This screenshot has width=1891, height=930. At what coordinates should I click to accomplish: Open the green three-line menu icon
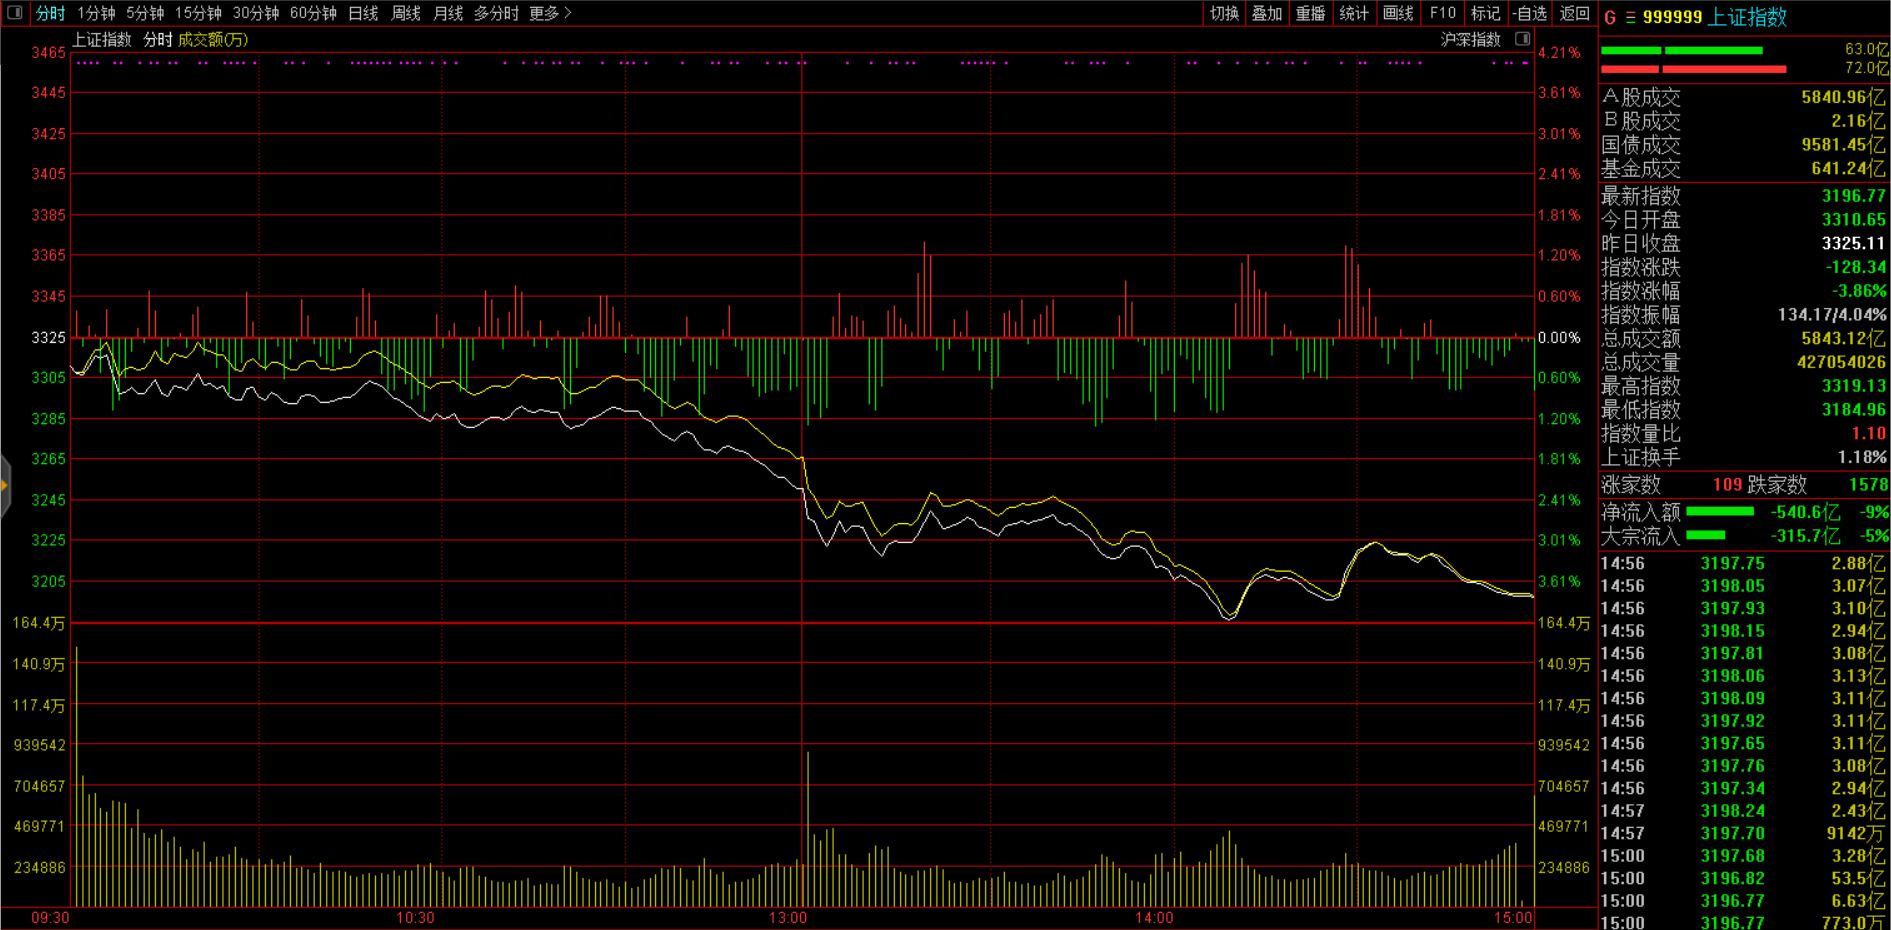[x=1630, y=17]
